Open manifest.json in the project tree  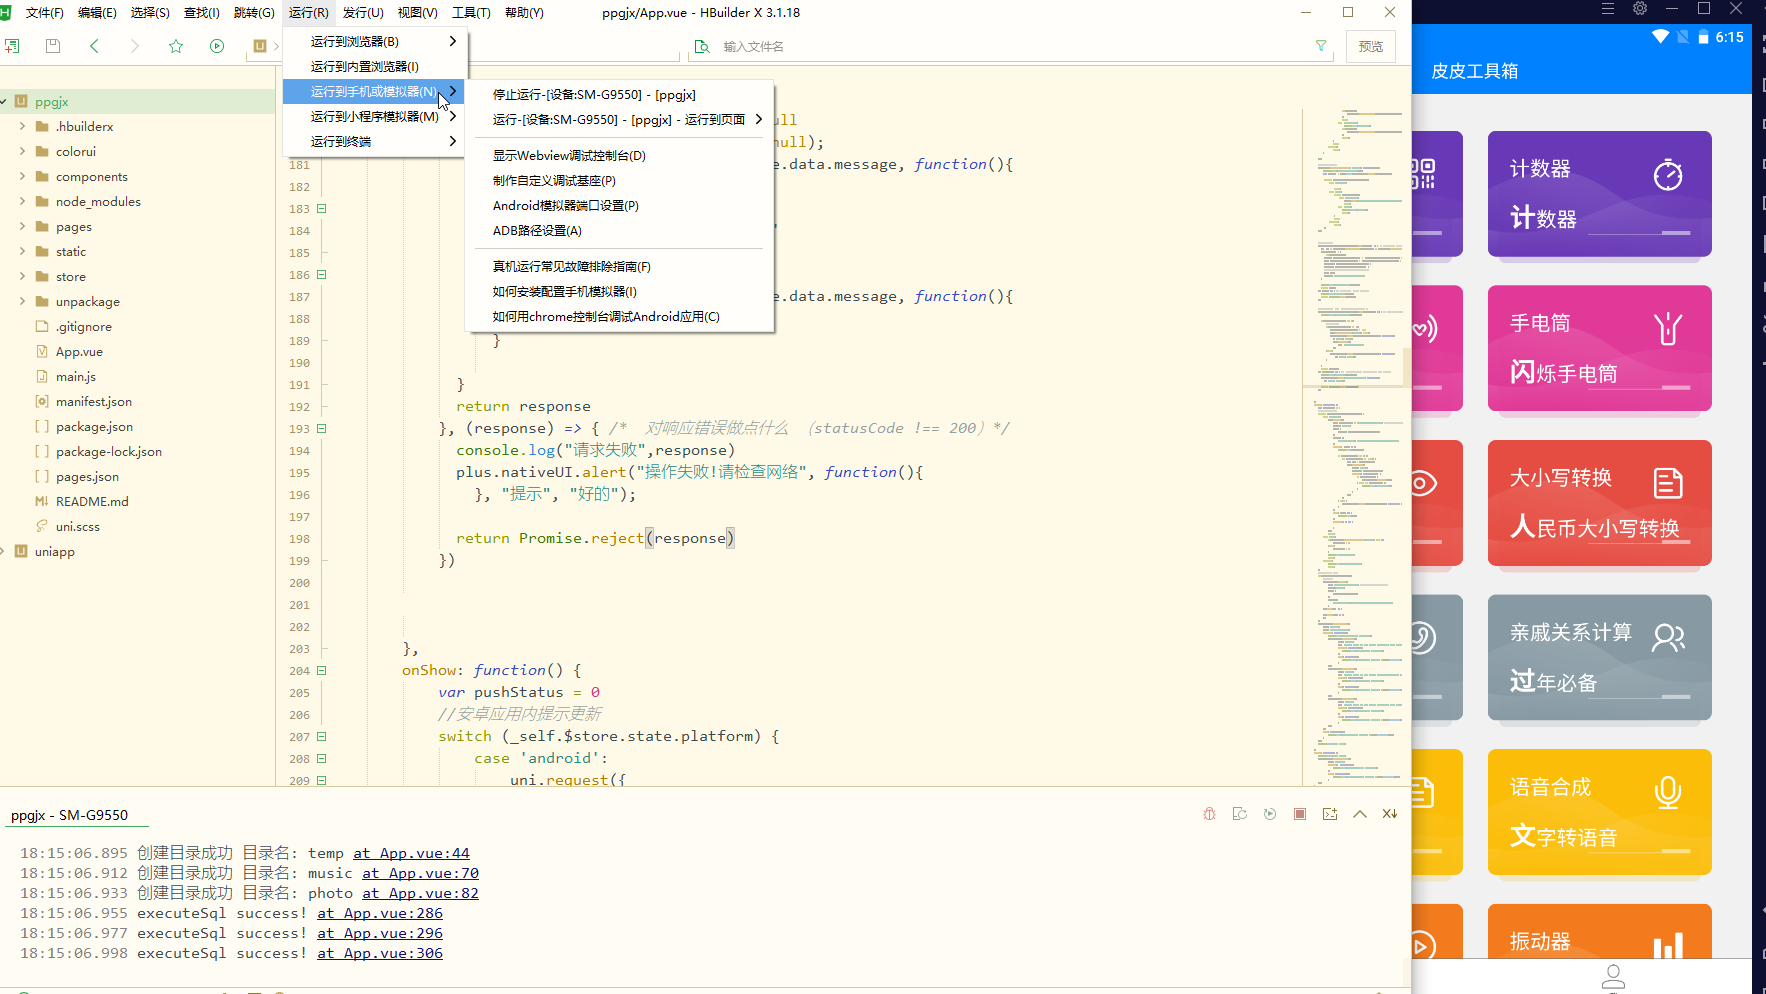[x=94, y=402]
